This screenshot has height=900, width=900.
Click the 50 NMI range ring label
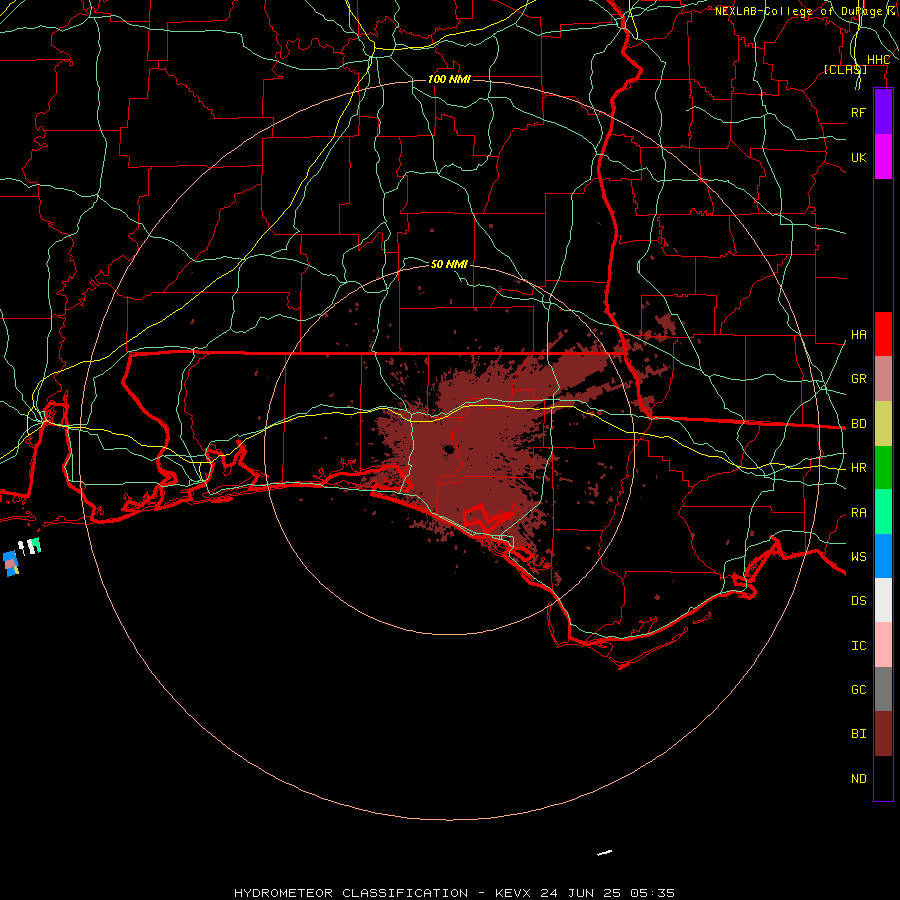coord(449,264)
